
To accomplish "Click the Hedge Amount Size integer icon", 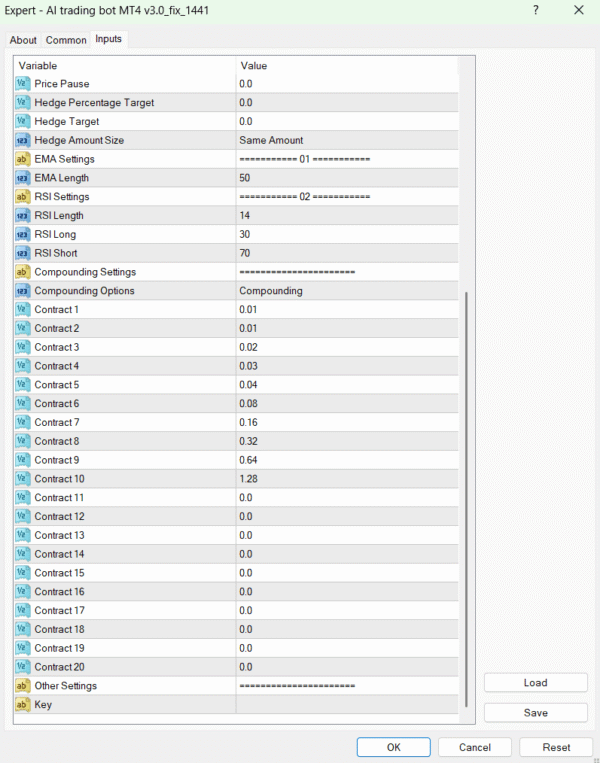I will [22, 140].
